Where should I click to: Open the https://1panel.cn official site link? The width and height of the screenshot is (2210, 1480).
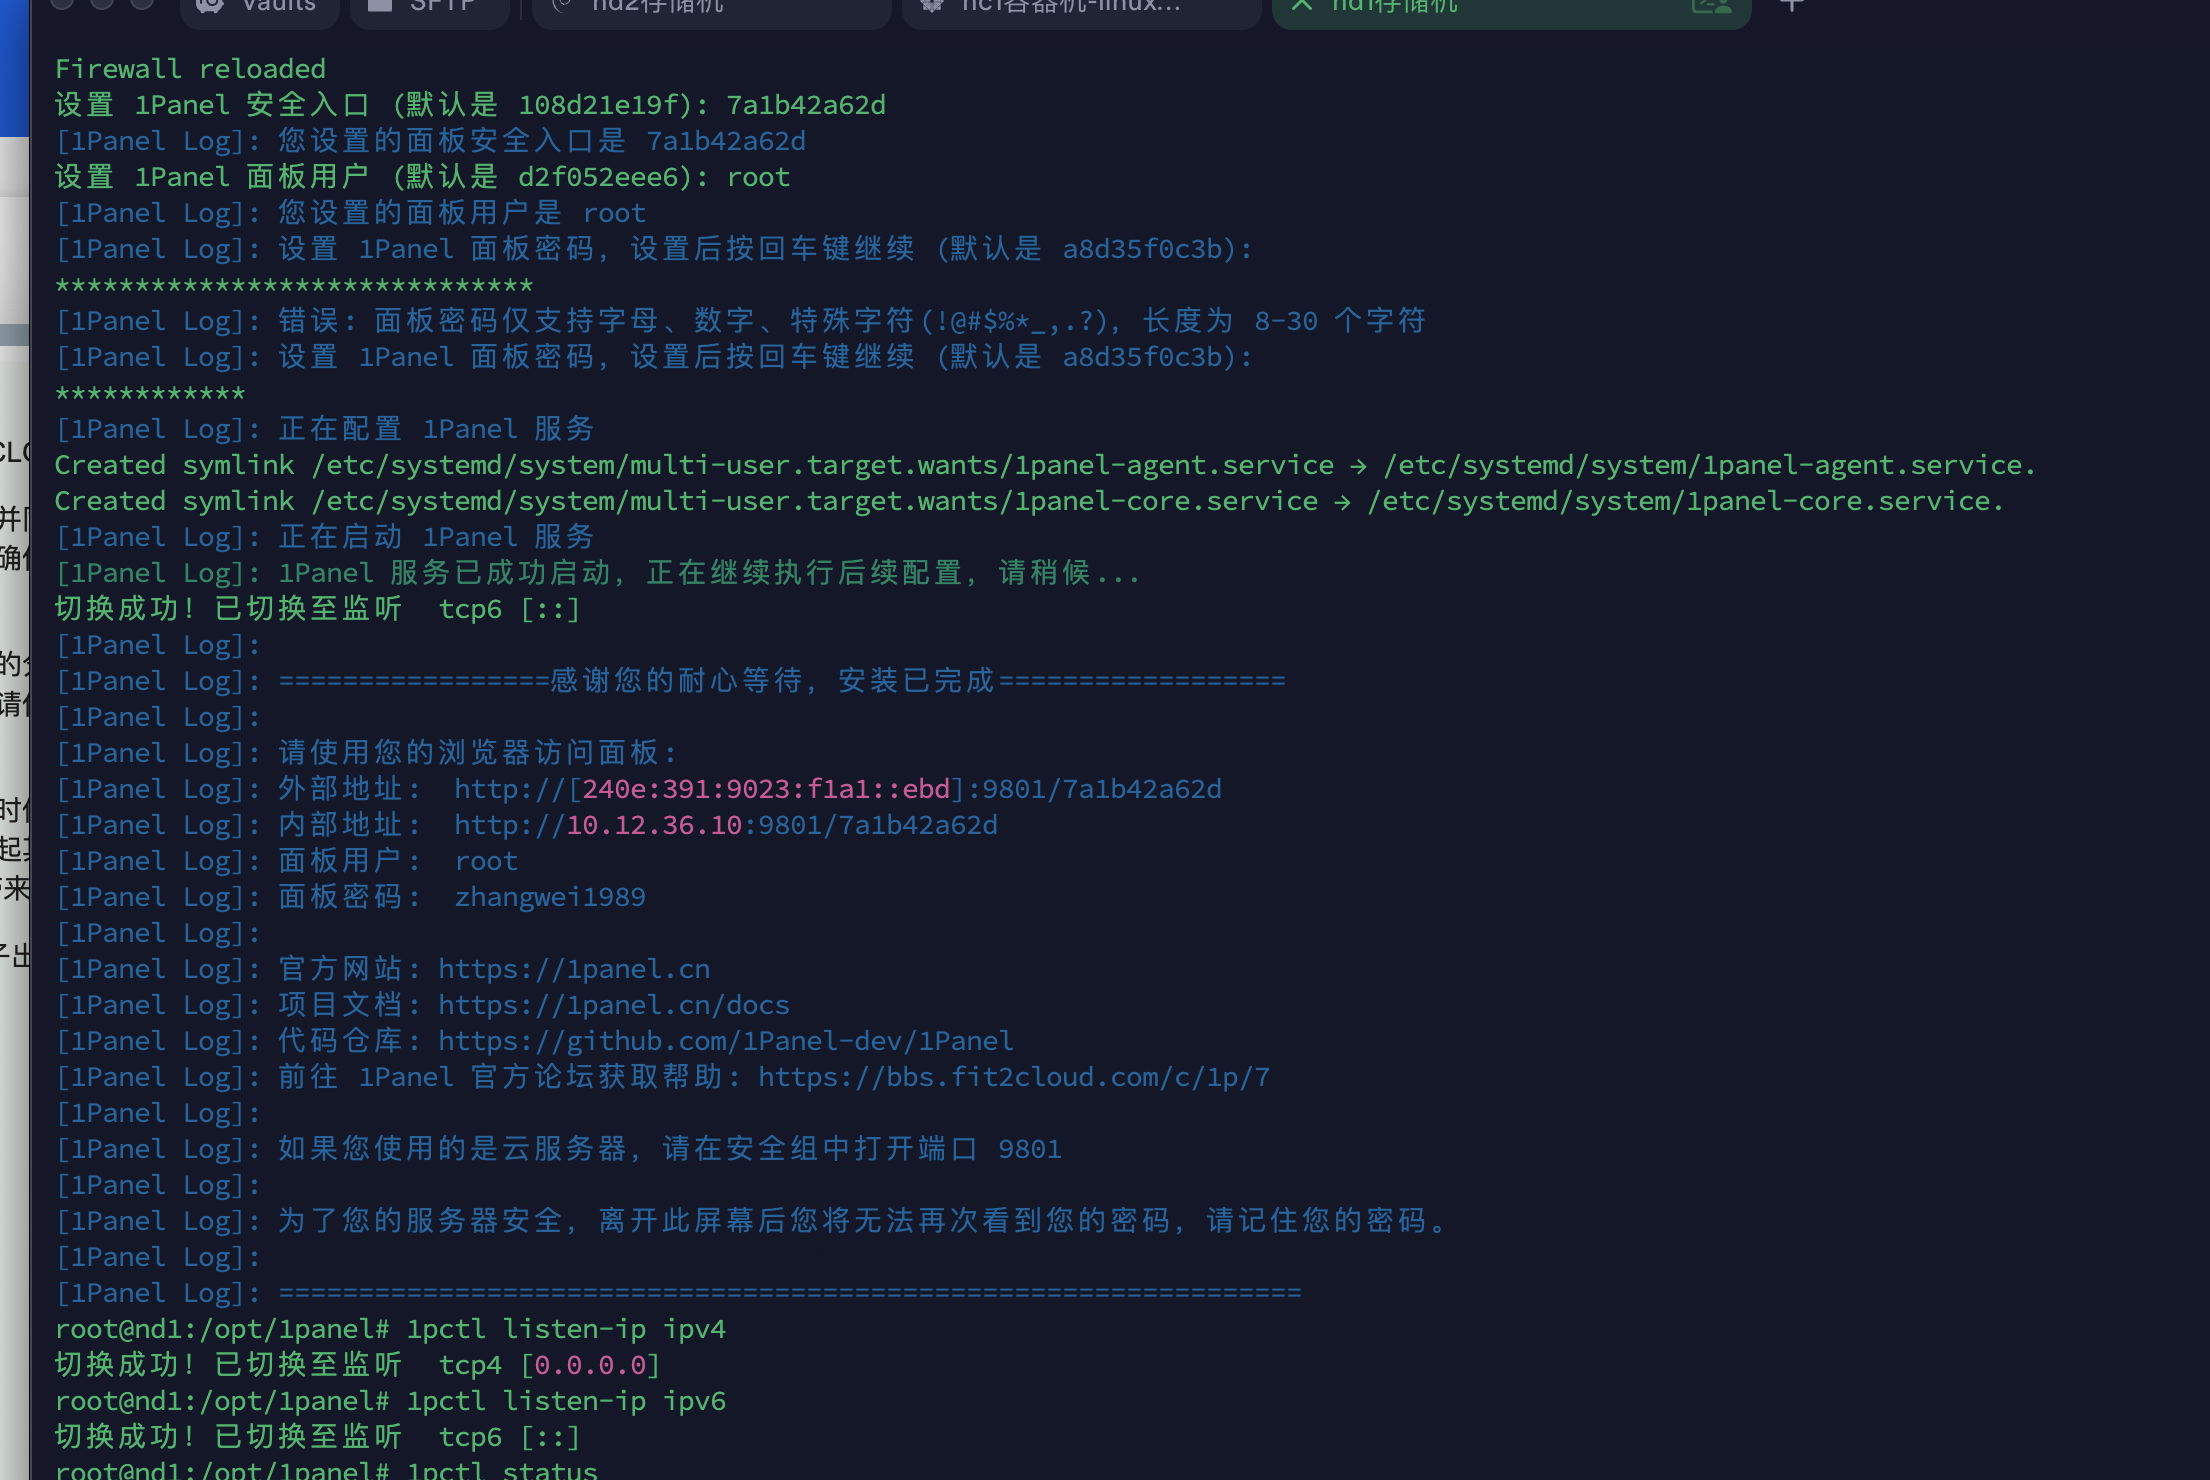(574, 969)
